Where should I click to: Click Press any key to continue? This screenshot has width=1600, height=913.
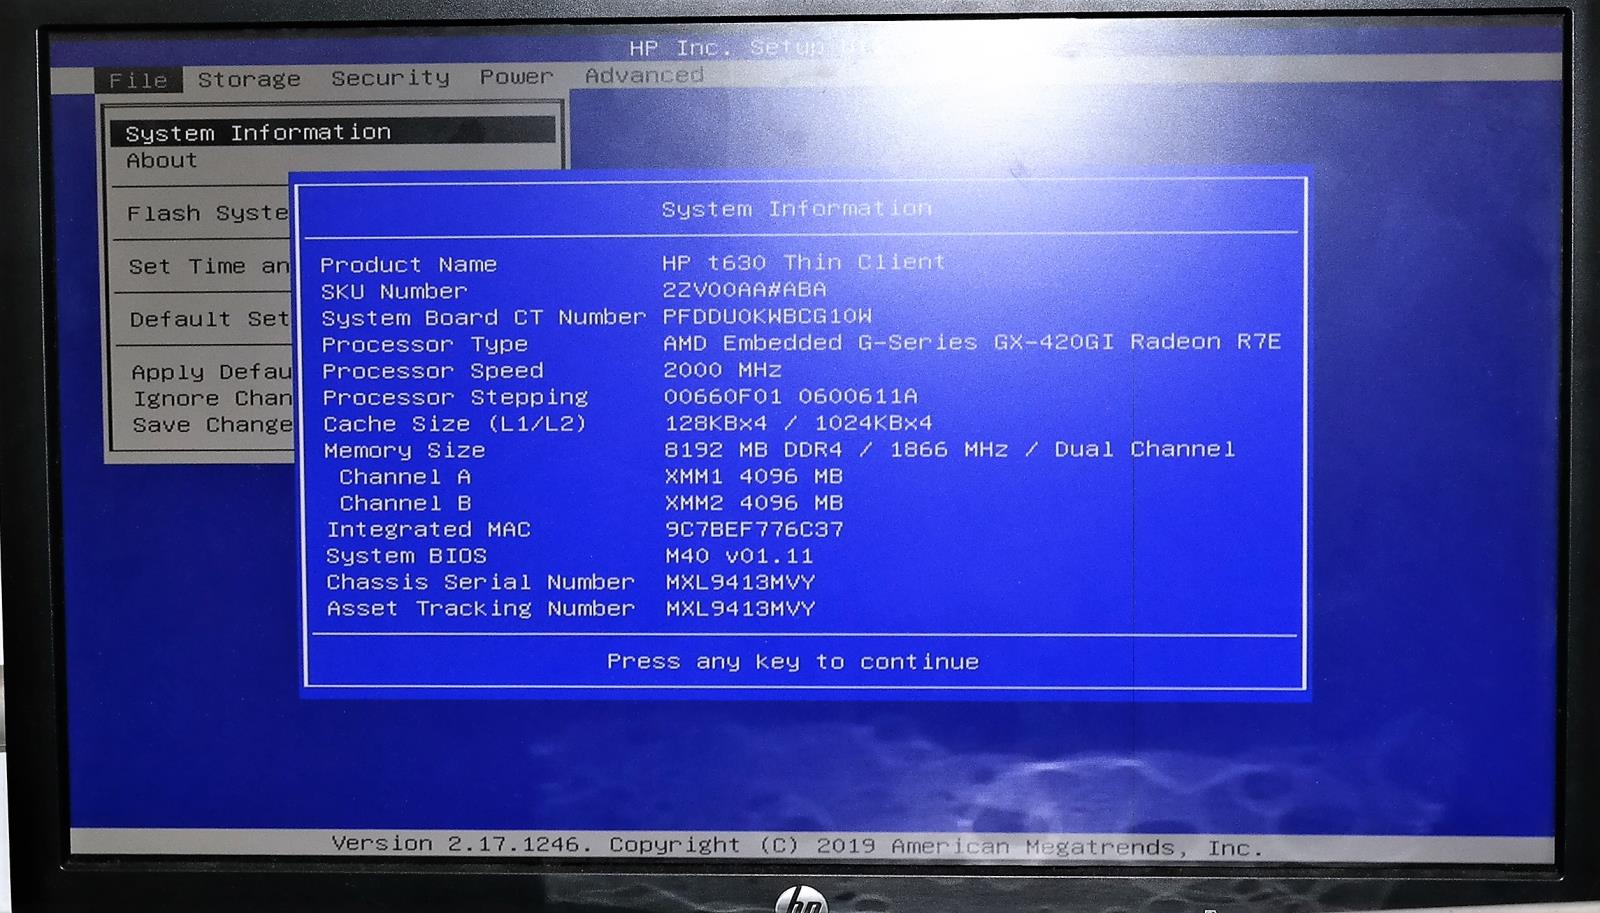(x=793, y=662)
